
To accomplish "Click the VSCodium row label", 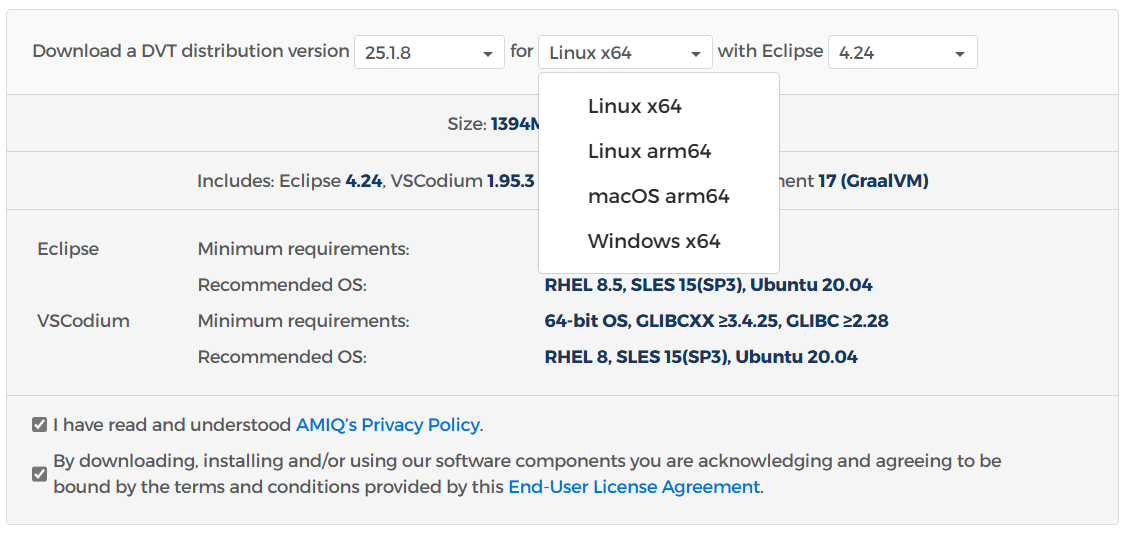I will (83, 321).
